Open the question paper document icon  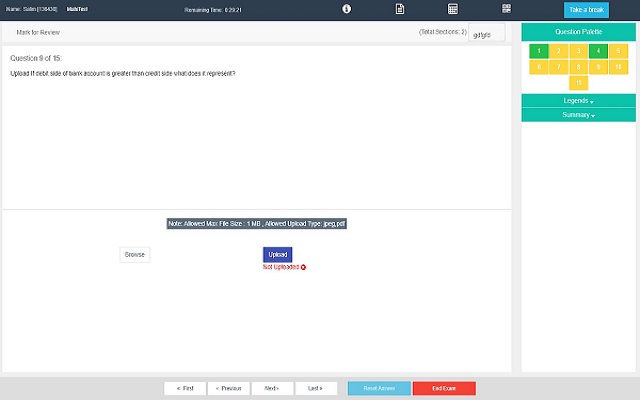tap(400, 9)
